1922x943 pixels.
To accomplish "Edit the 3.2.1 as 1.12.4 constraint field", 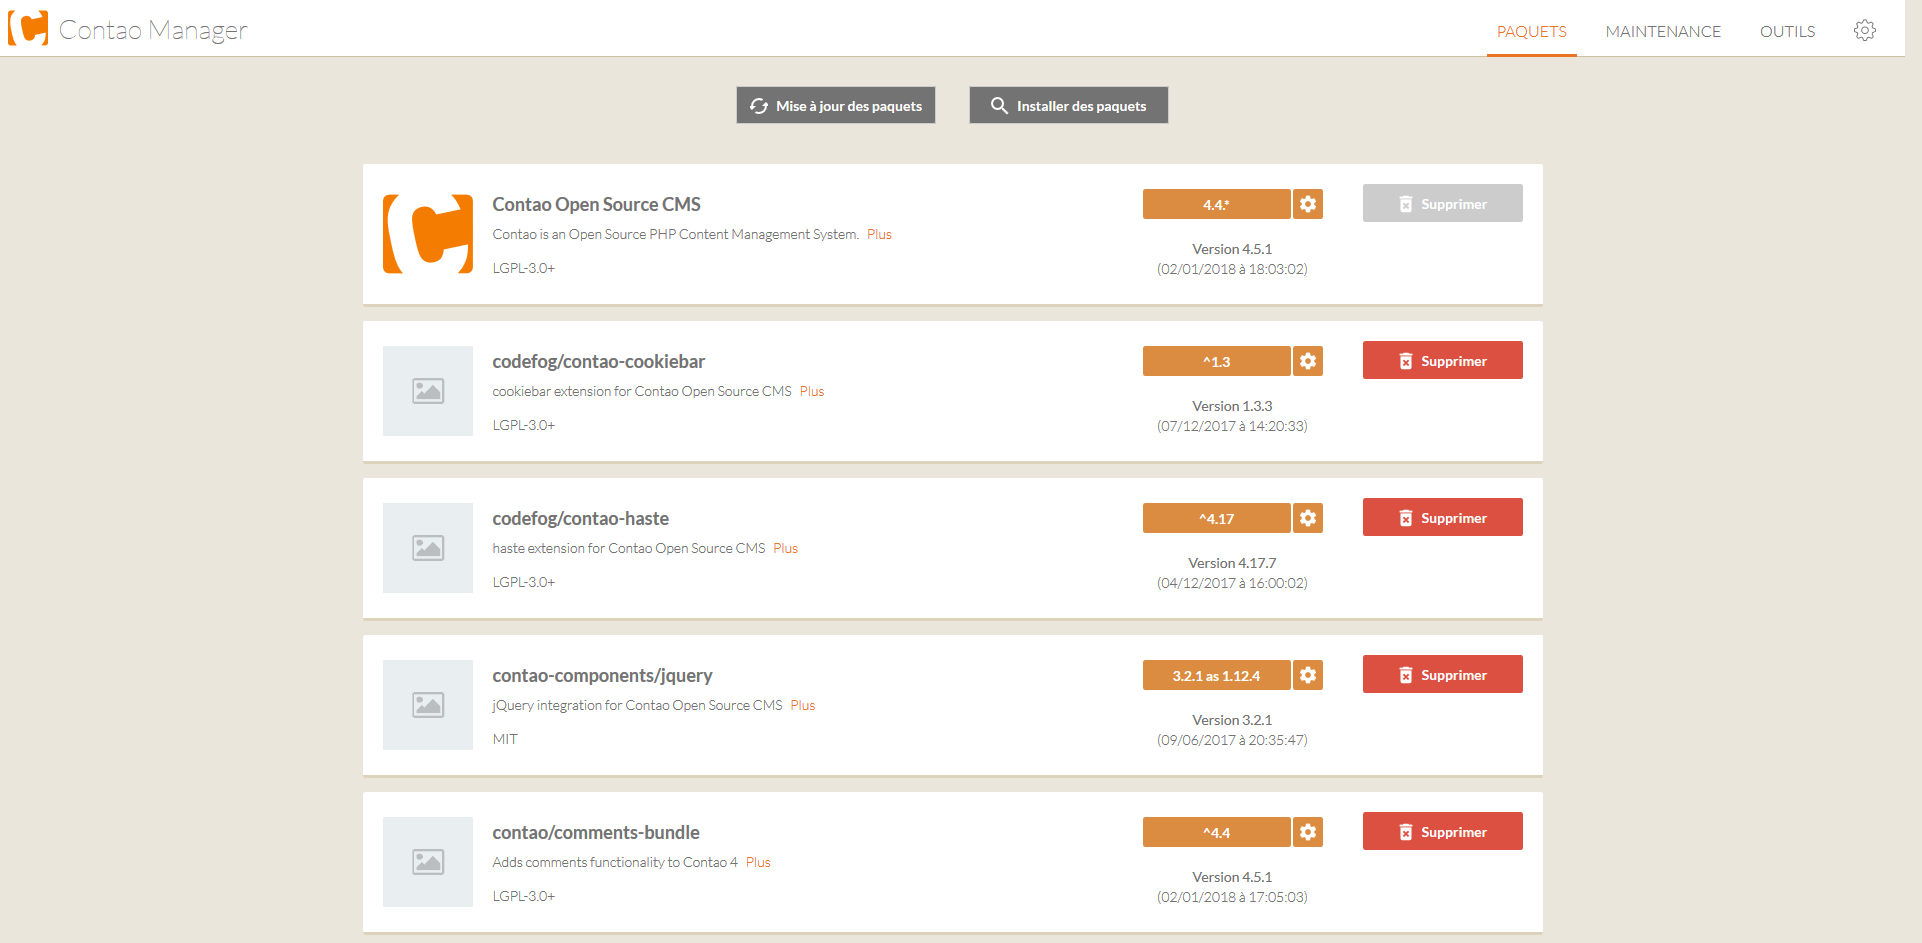I will [x=1216, y=675].
